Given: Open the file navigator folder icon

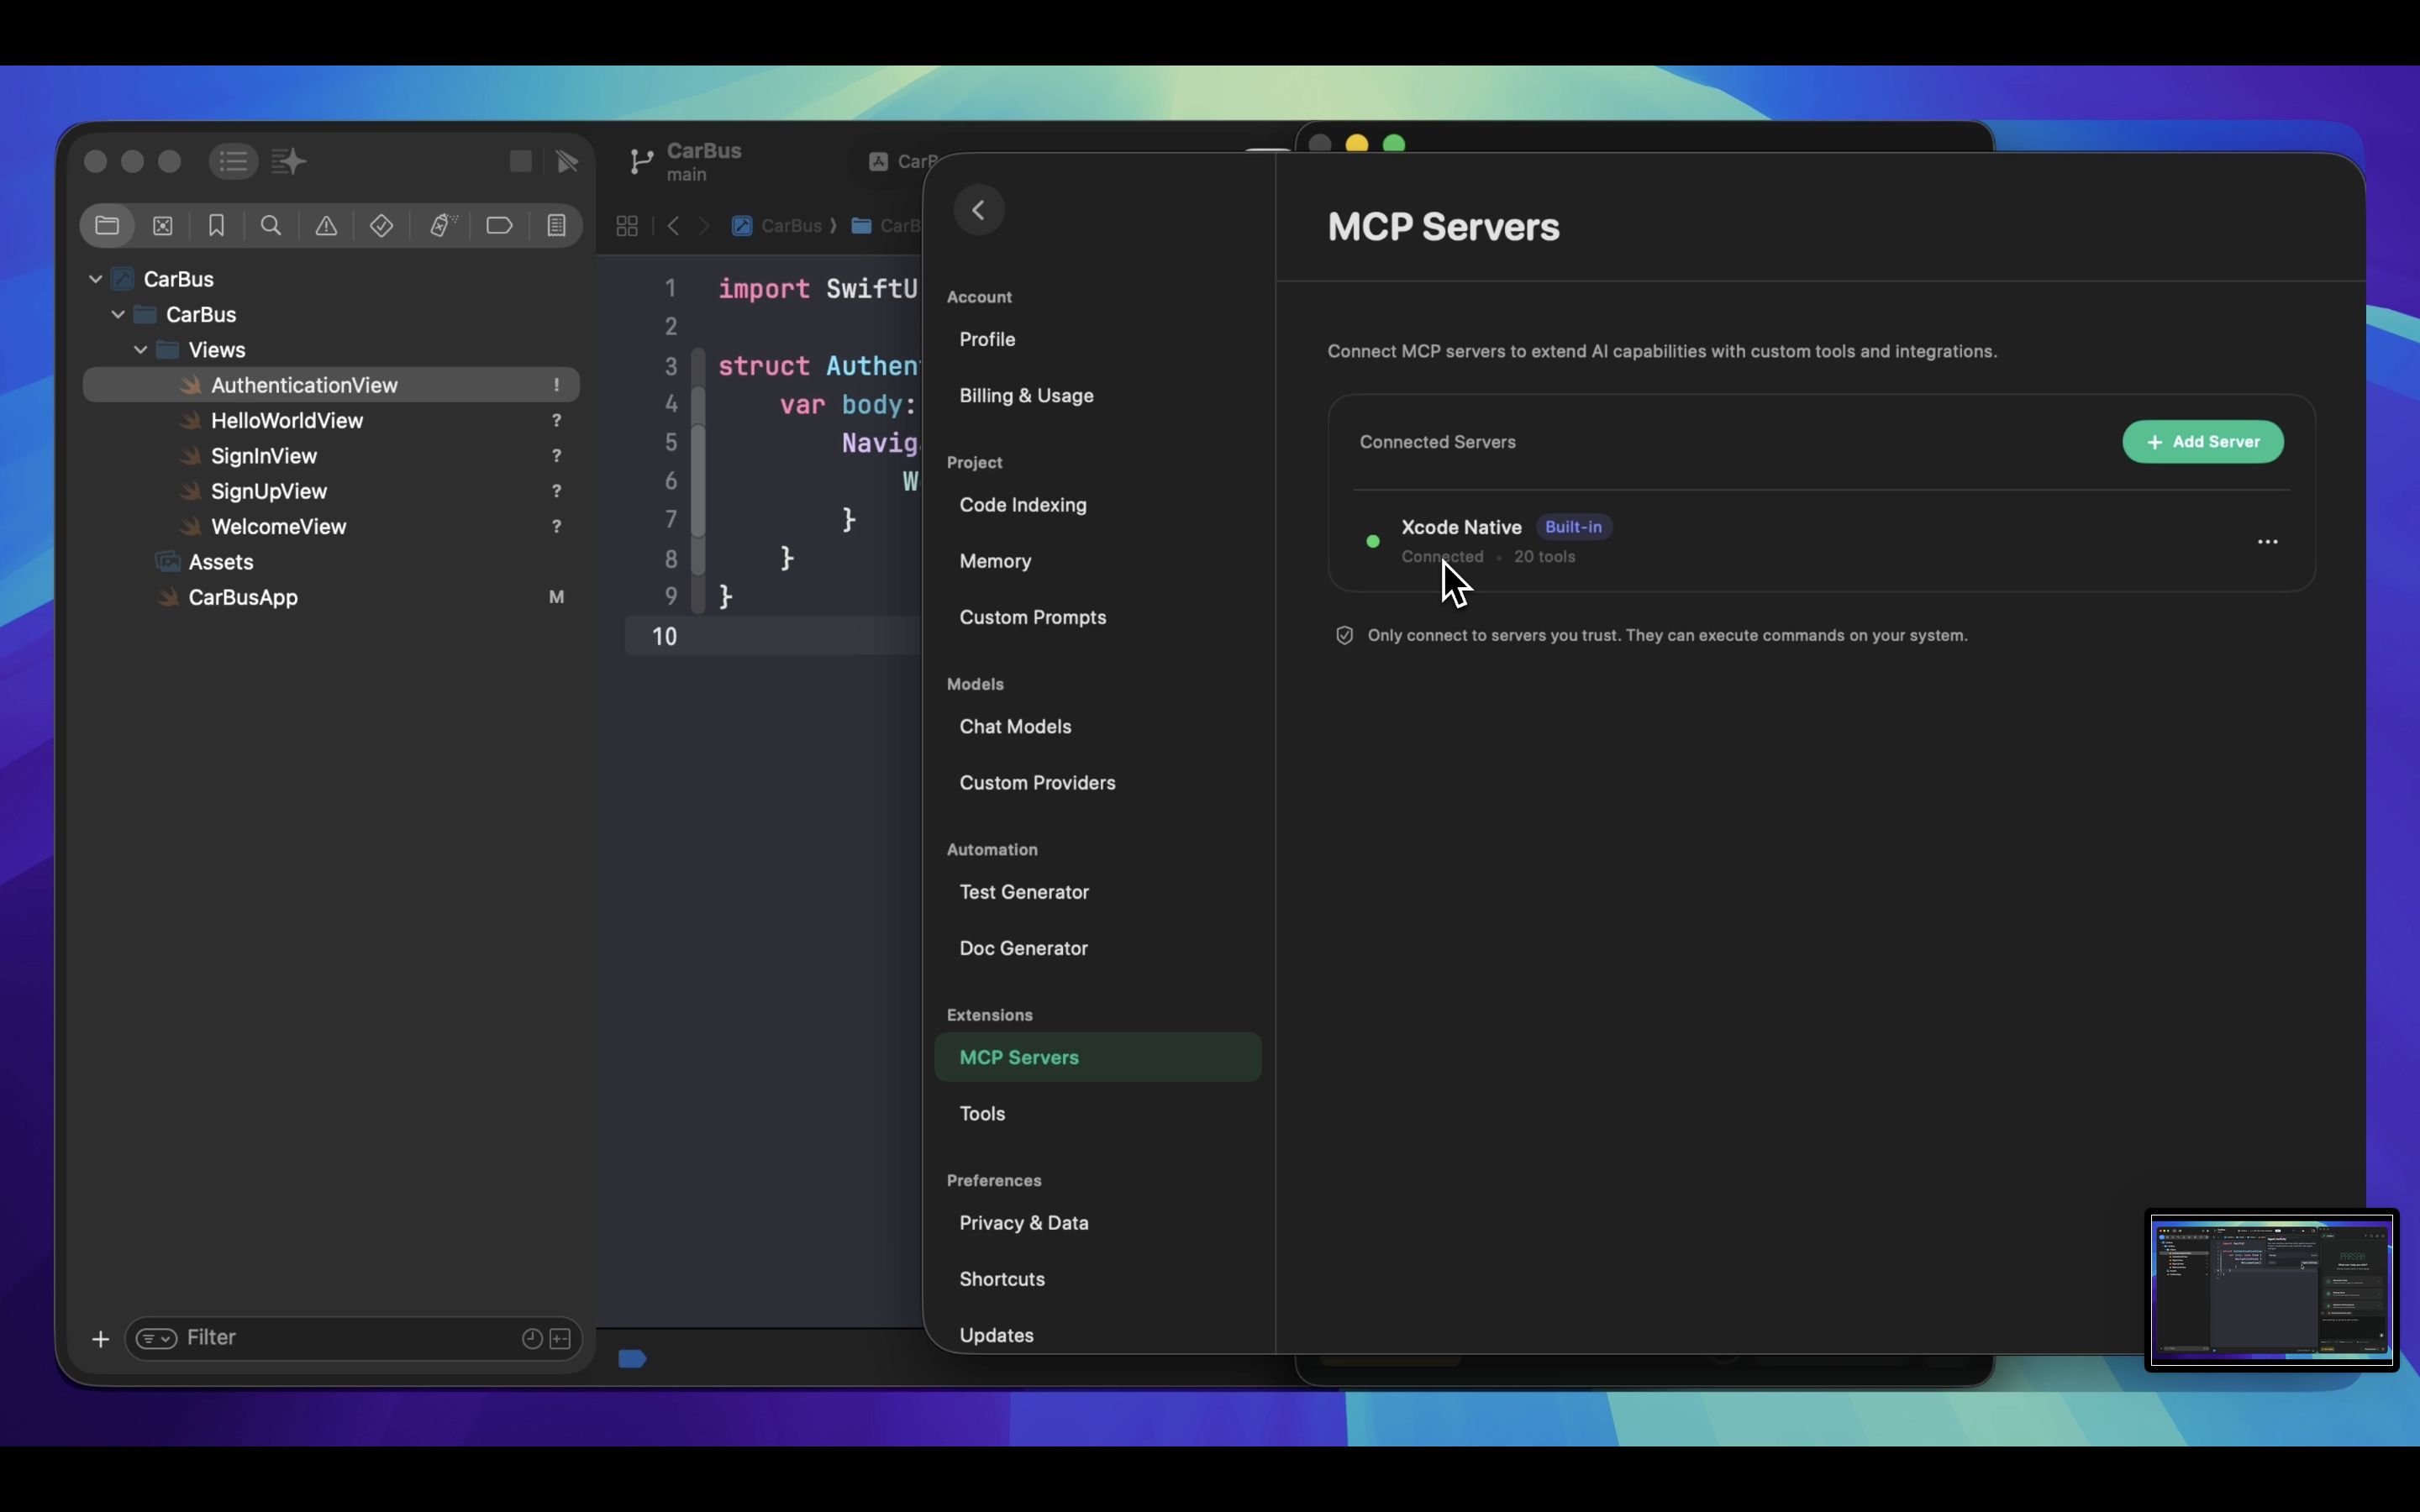Looking at the screenshot, I should click(108, 226).
